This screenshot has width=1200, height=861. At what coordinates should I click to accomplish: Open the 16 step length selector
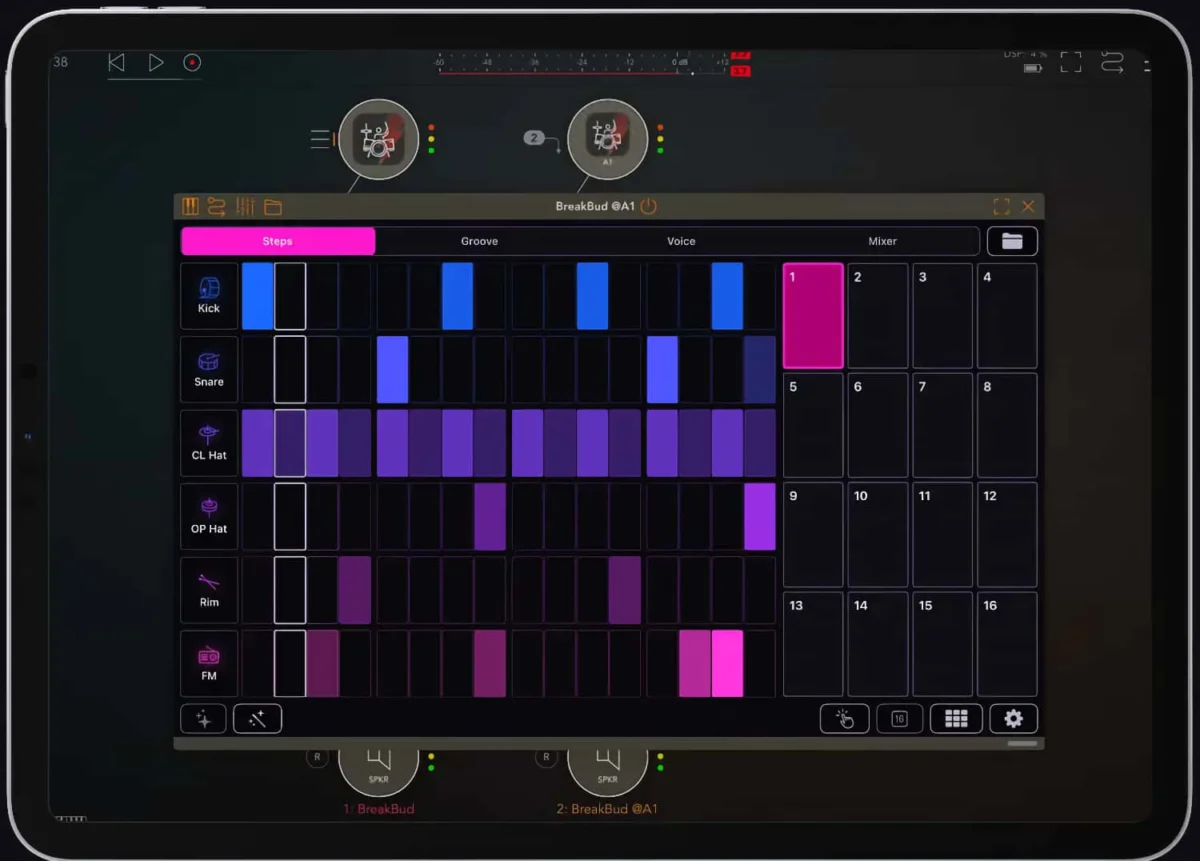click(x=899, y=719)
